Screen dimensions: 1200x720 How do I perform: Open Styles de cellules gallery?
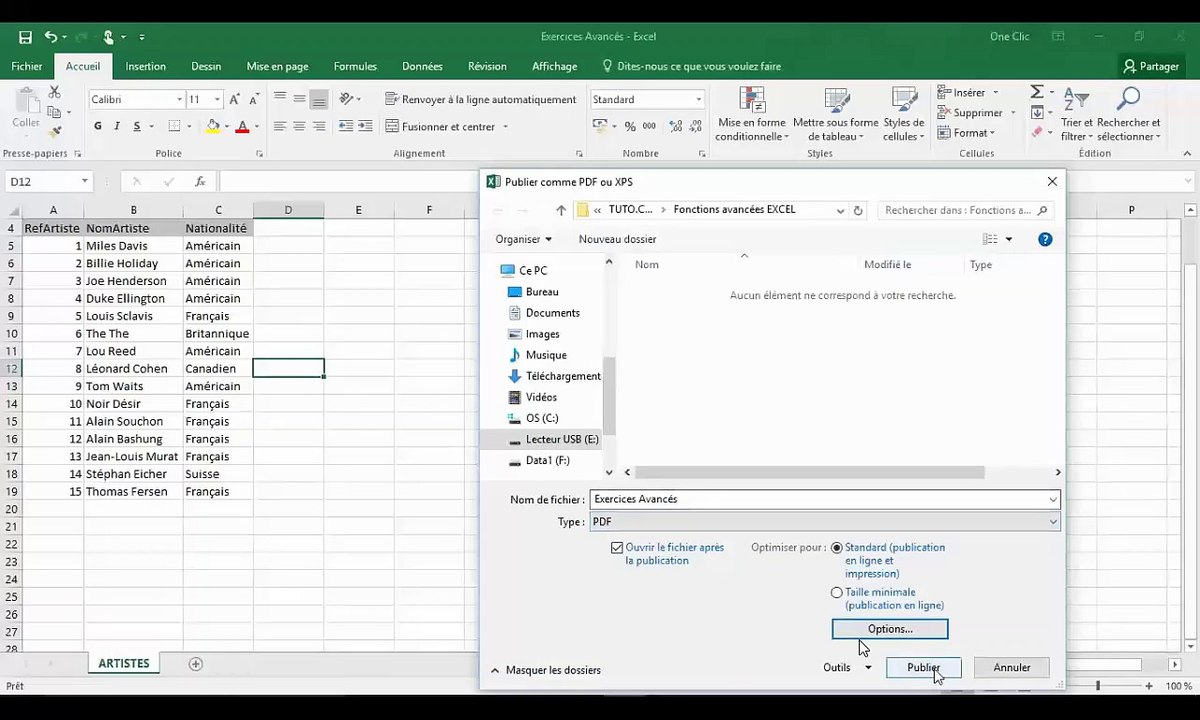(x=904, y=114)
